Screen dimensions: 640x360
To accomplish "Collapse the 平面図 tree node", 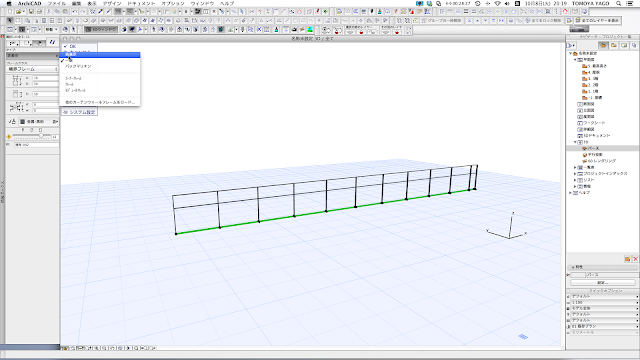I will coord(575,60).
